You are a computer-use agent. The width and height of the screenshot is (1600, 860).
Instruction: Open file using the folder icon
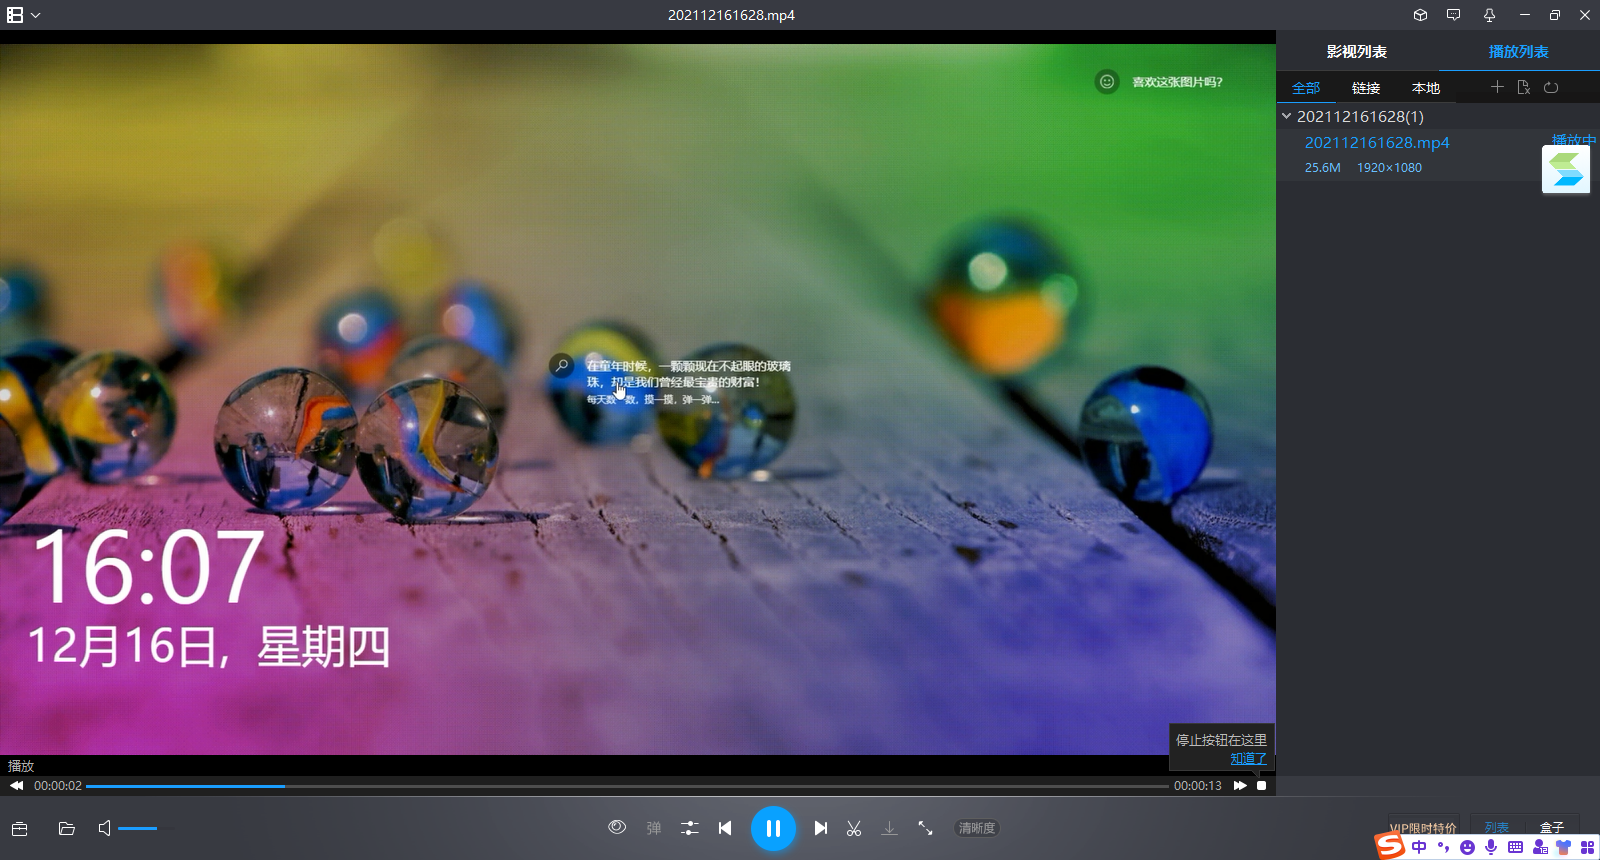(x=67, y=828)
